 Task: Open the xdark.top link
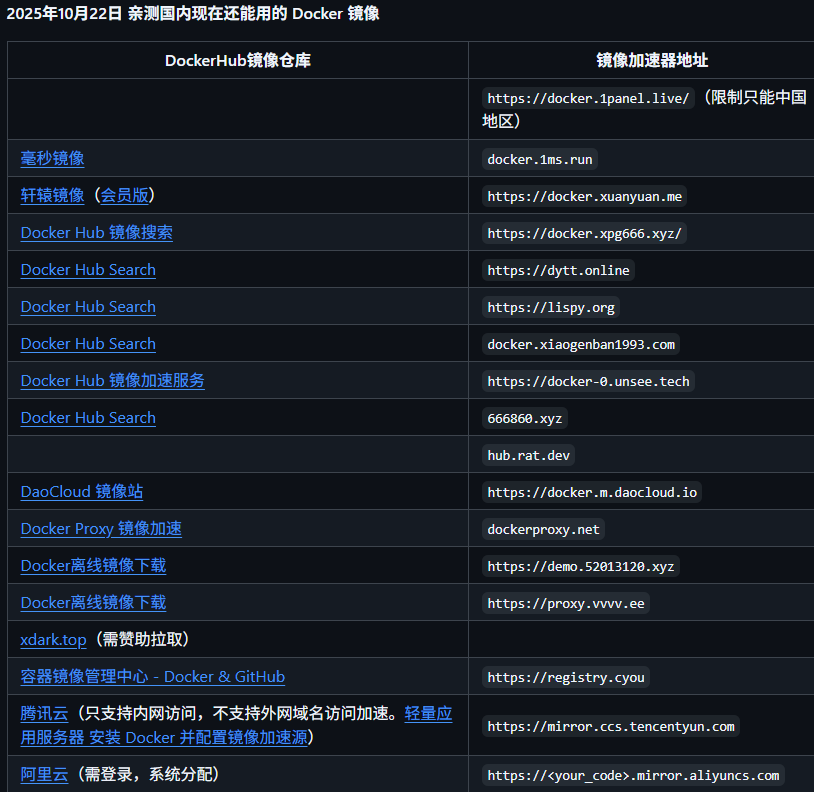click(x=53, y=639)
